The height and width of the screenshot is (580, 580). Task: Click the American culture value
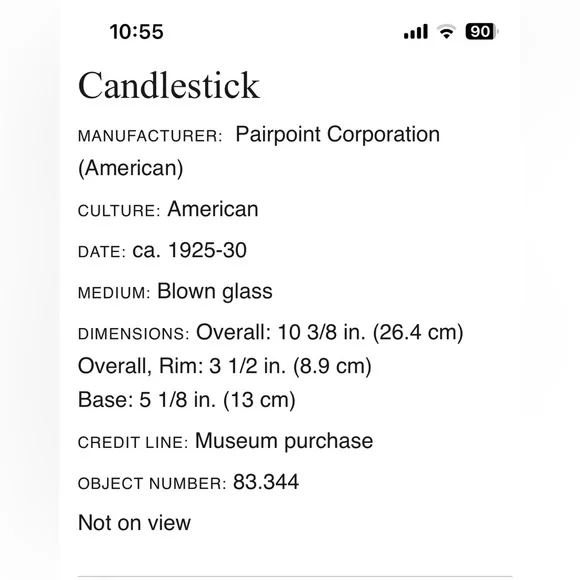213,209
